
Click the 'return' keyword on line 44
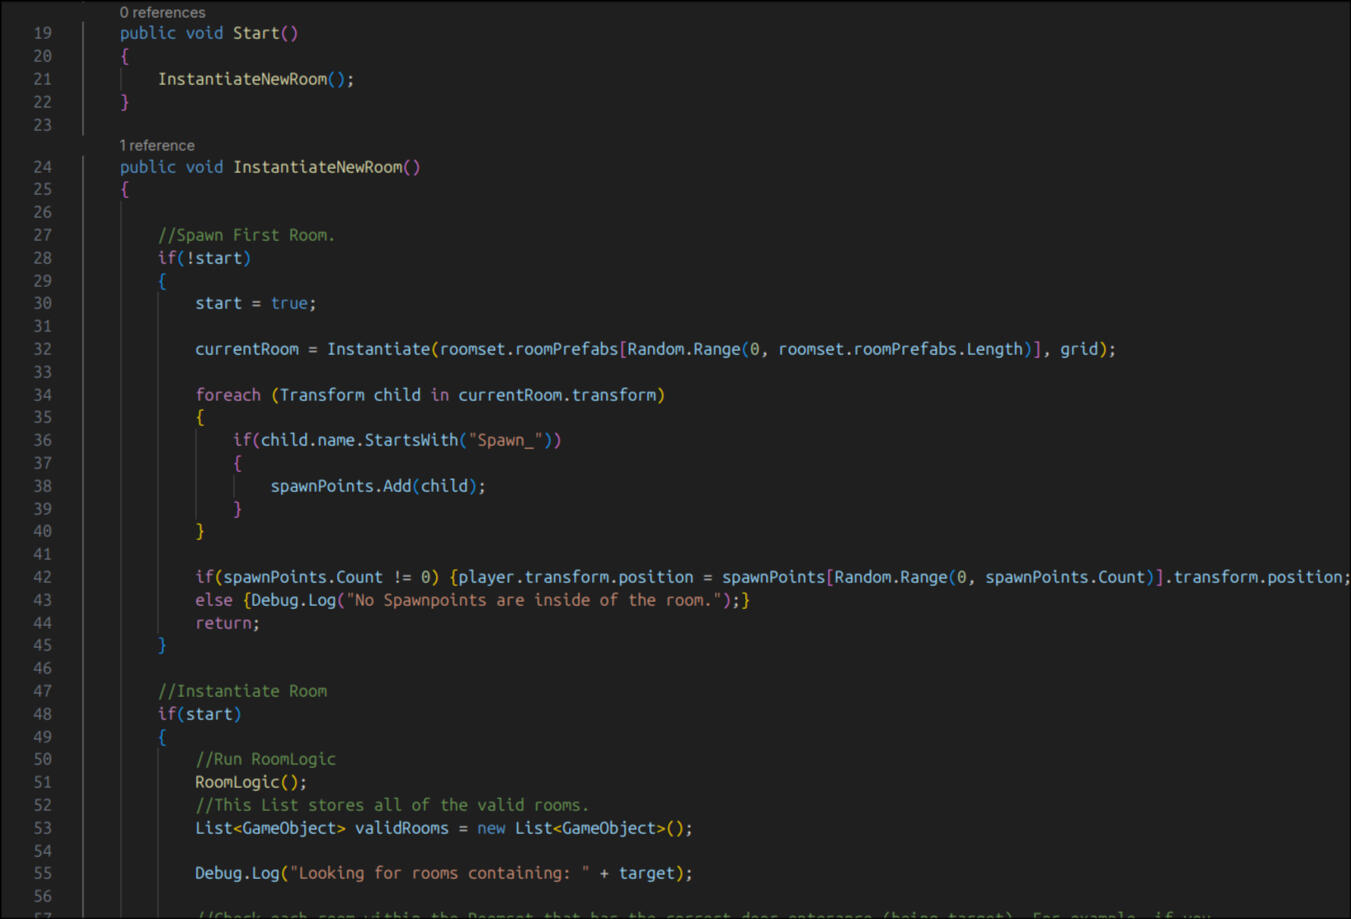[x=223, y=623]
